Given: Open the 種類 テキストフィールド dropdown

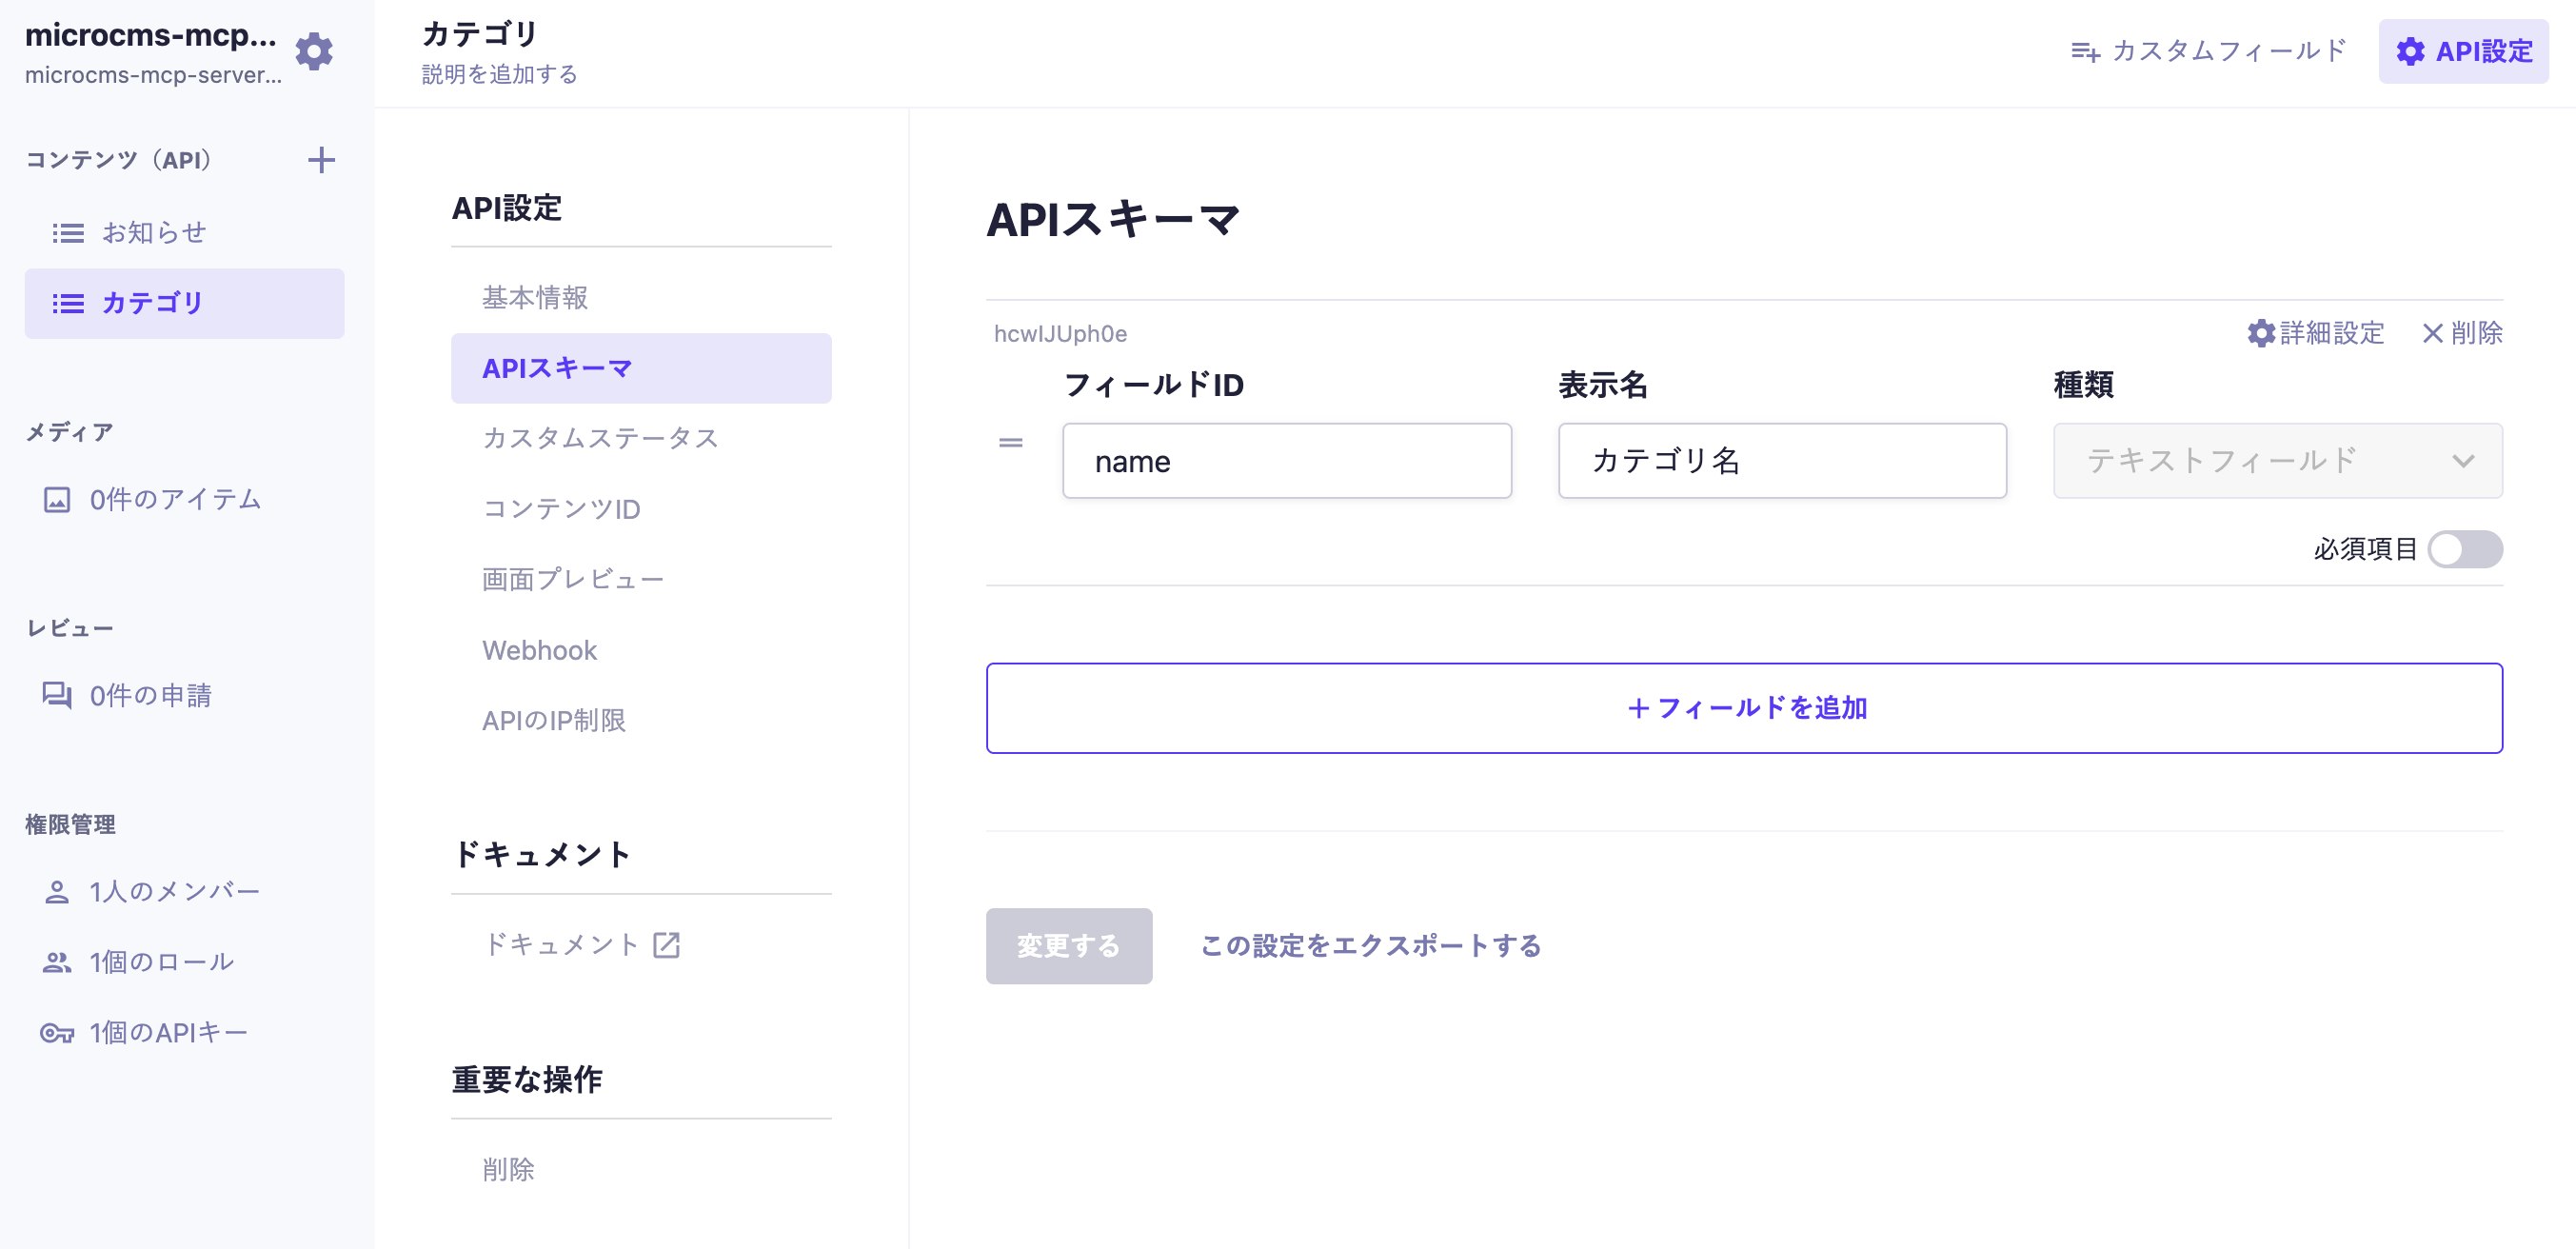Looking at the screenshot, I should (2277, 461).
